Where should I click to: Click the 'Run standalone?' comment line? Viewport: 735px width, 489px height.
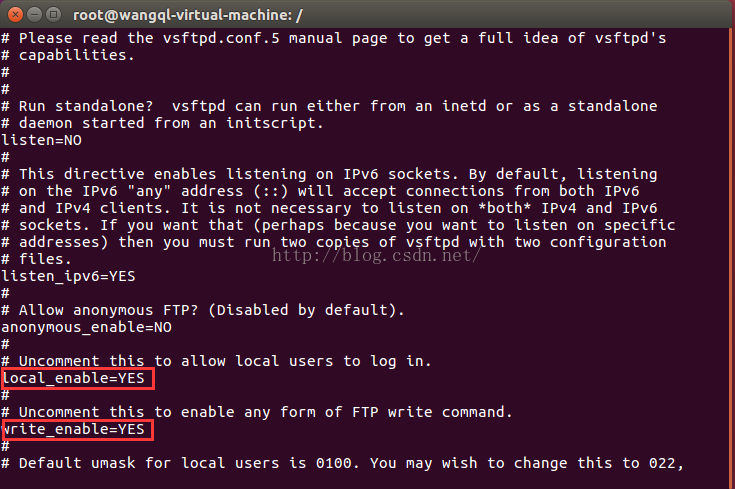[x=329, y=106]
